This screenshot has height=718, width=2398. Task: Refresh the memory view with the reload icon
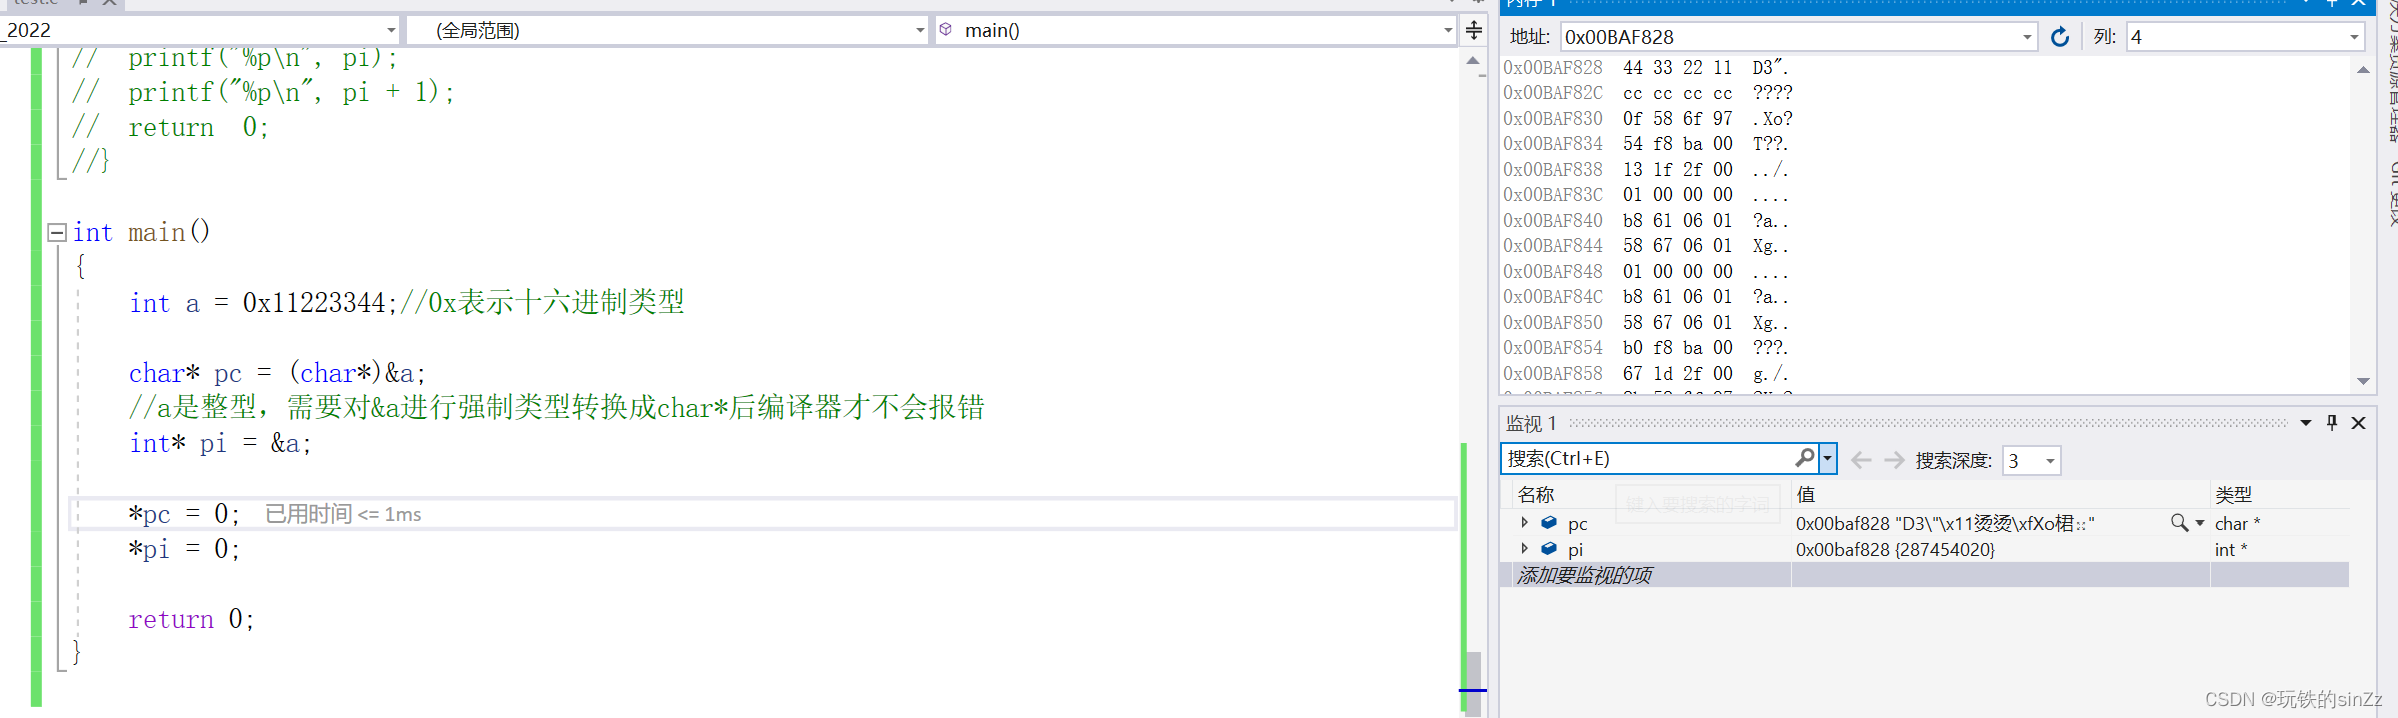point(2059,37)
